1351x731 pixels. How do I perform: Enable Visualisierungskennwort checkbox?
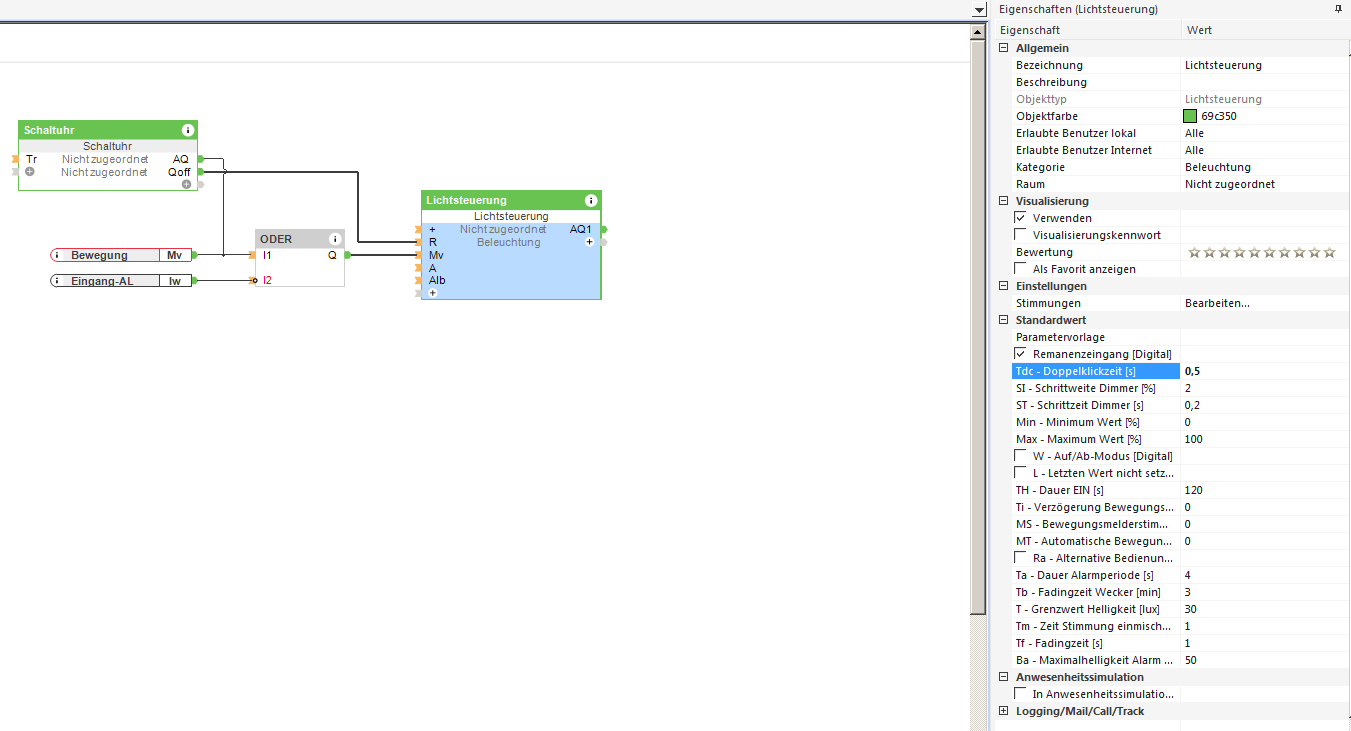pyautogui.click(x=1021, y=235)
